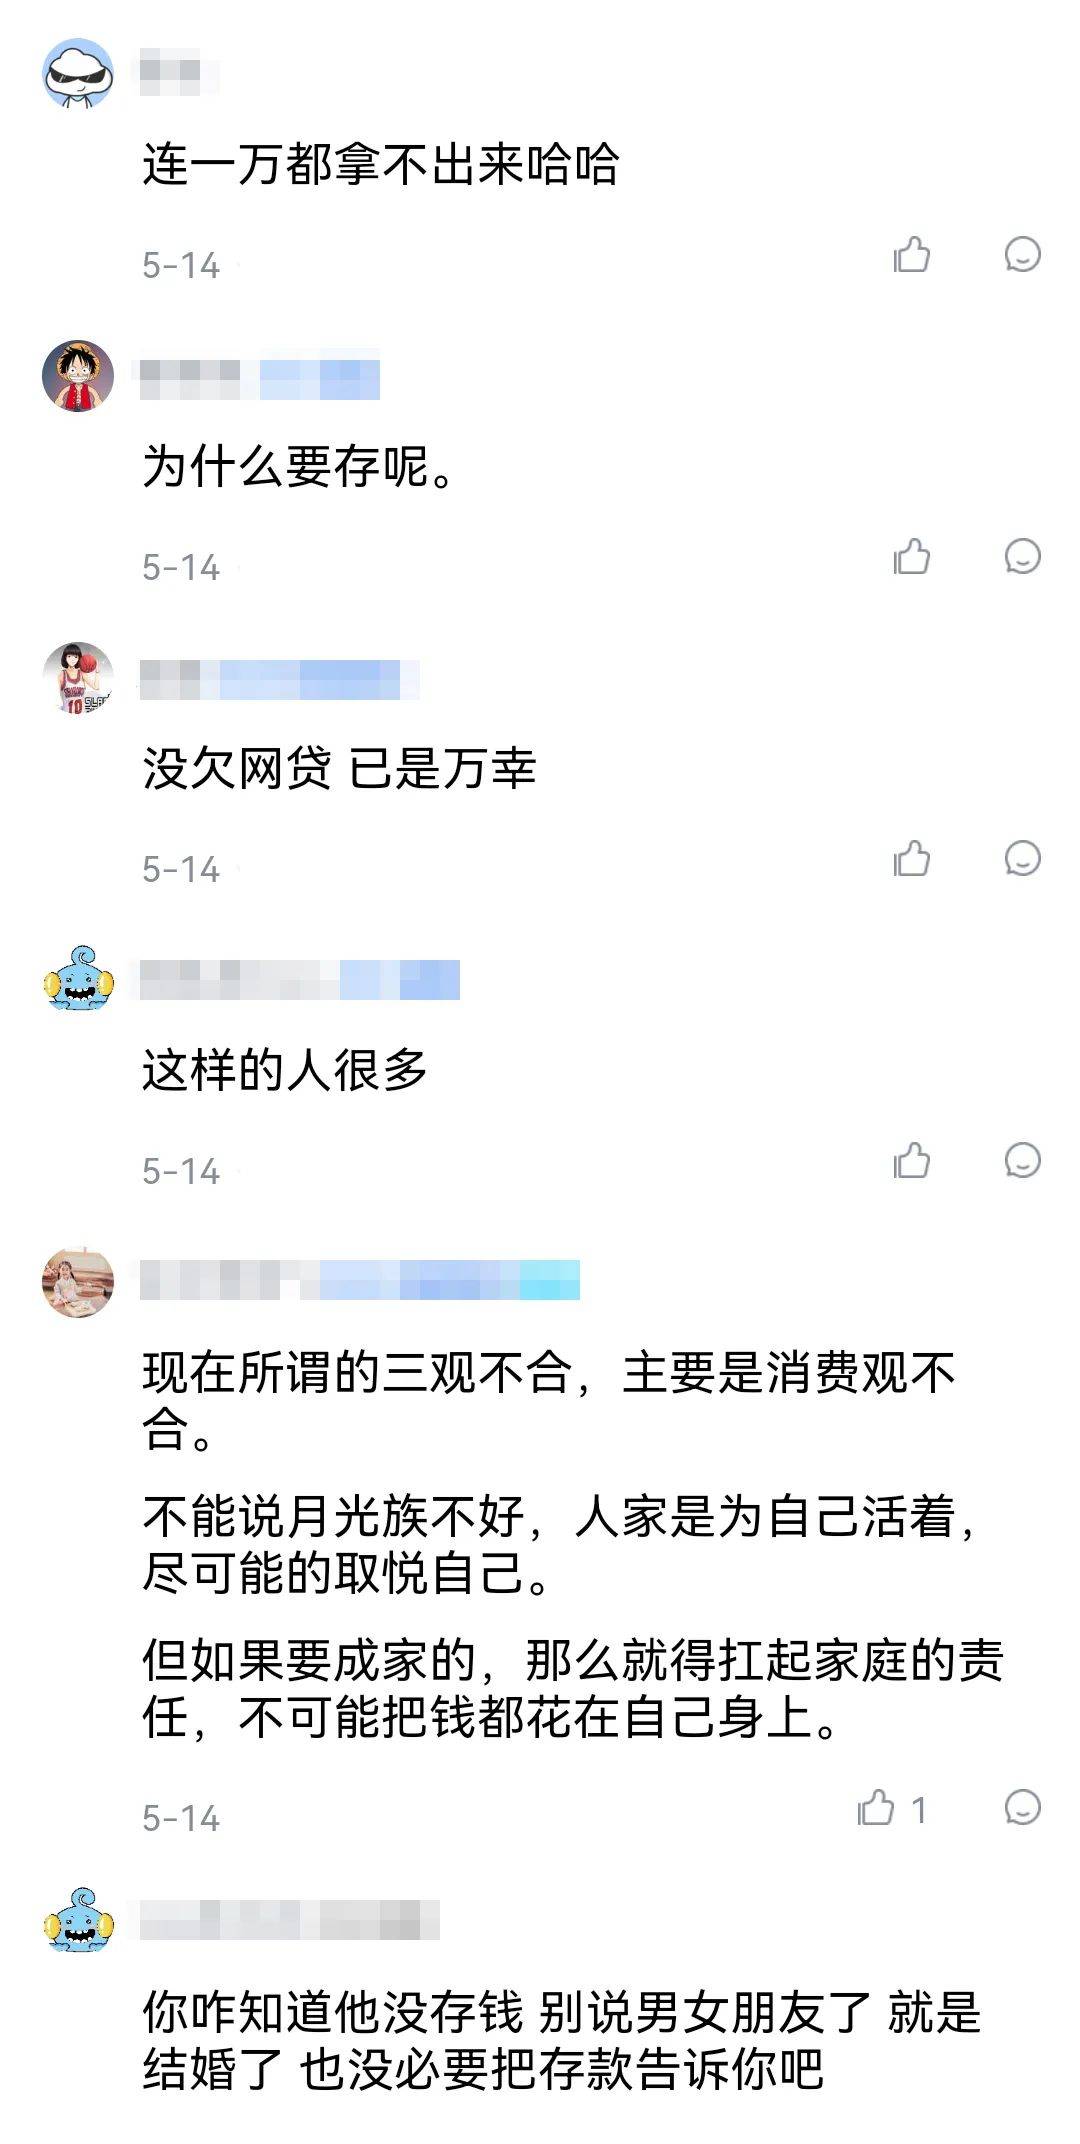
Task: Reply to the comment 没欠网贷 已是万幸
Action: pos(1023,859)
